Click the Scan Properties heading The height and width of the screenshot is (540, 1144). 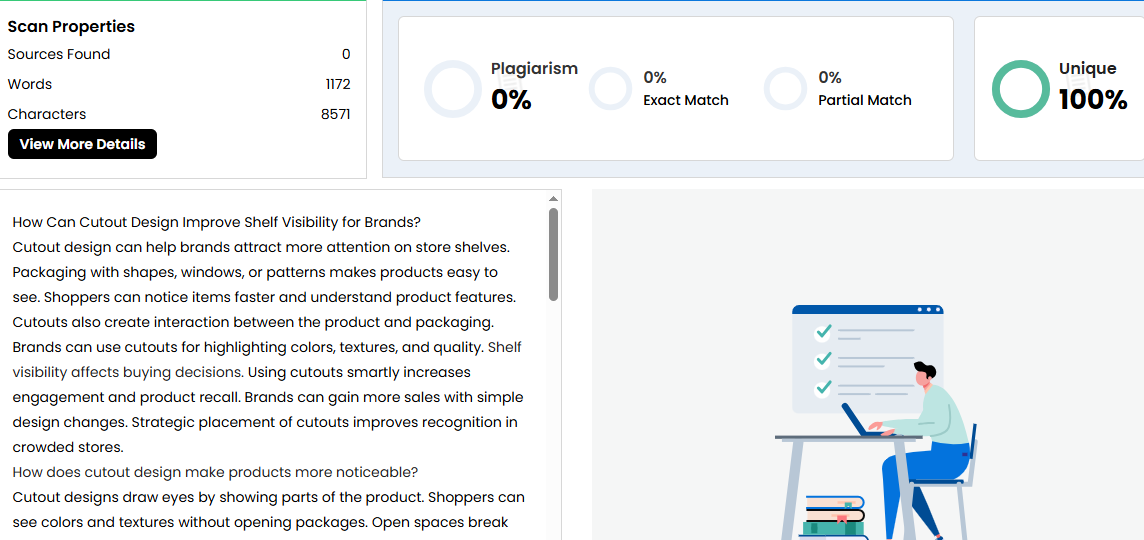(71, 26)
